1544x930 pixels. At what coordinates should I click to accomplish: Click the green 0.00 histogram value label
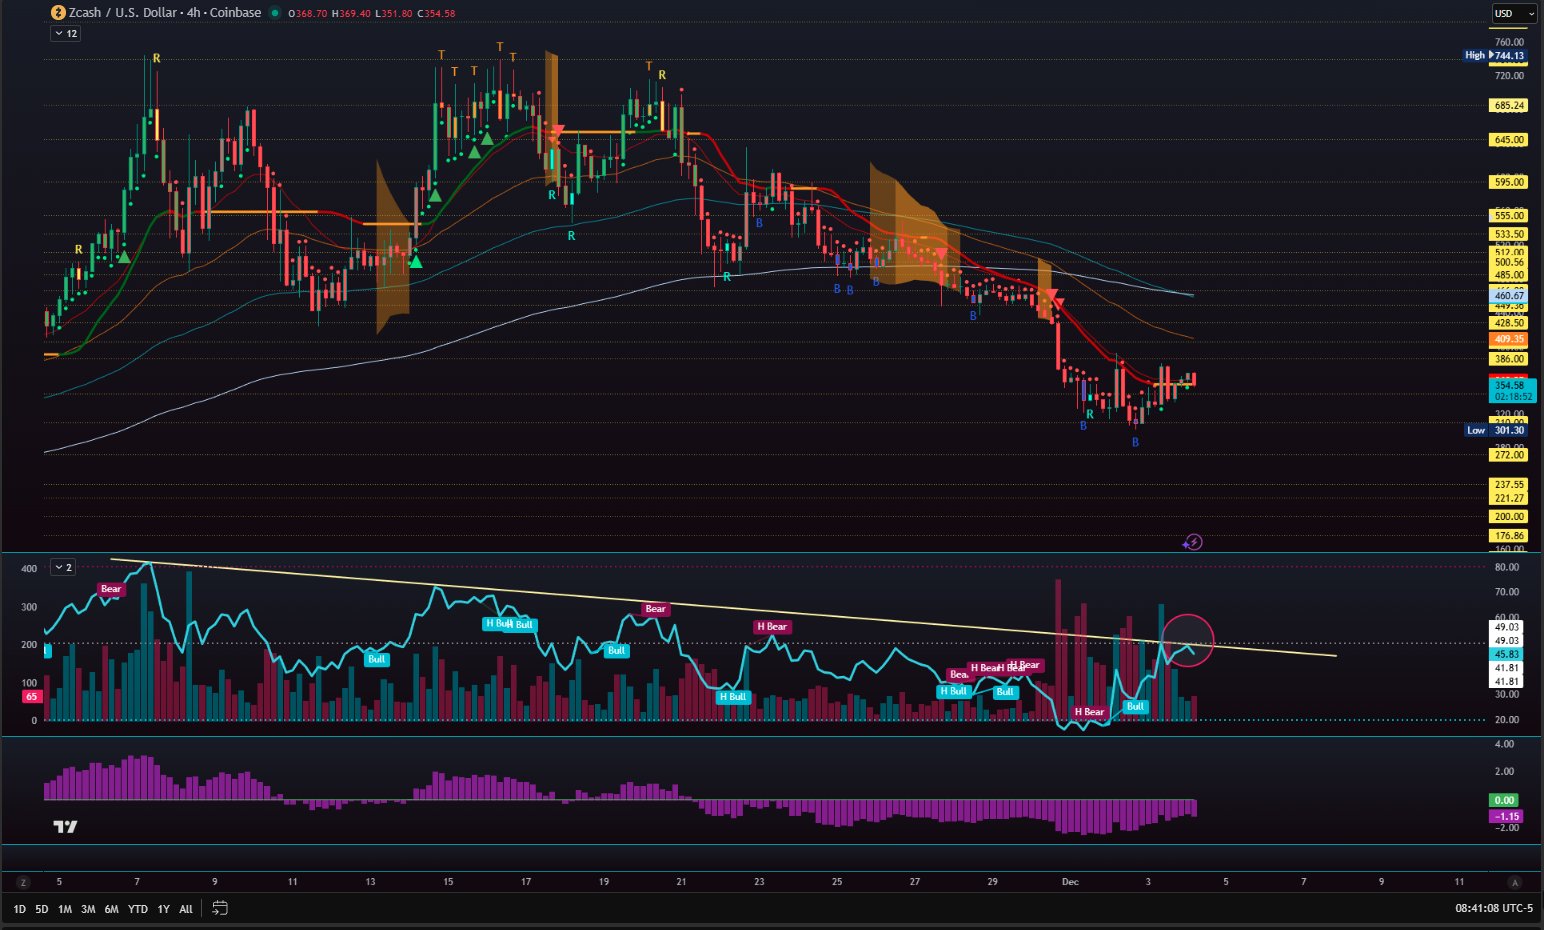(x=1504, y=800)
